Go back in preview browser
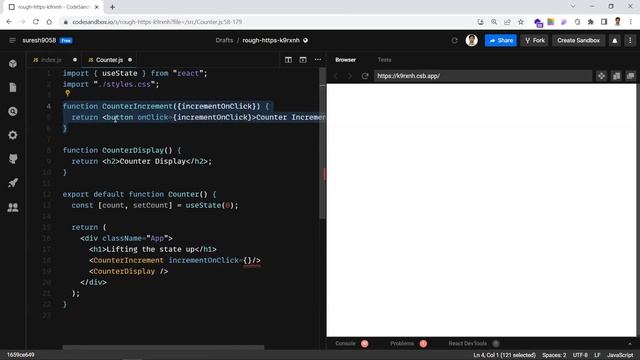 click(336, 76)
